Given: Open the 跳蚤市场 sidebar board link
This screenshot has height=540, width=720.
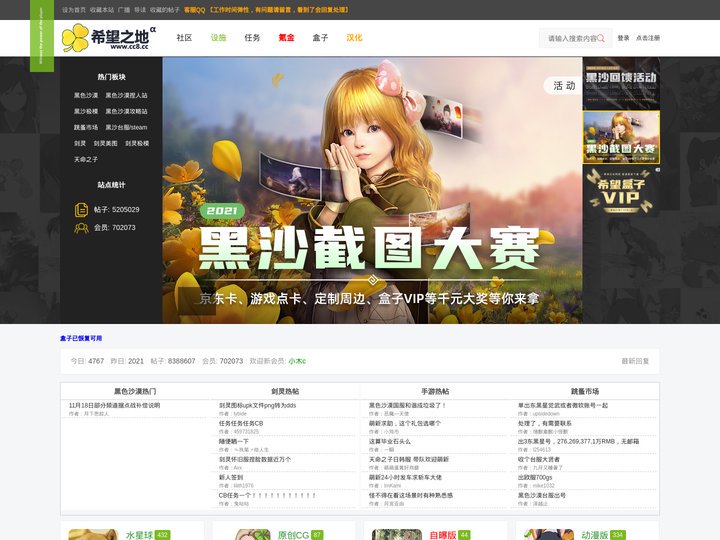Looking at the screenshot, I should pos(86,128).
